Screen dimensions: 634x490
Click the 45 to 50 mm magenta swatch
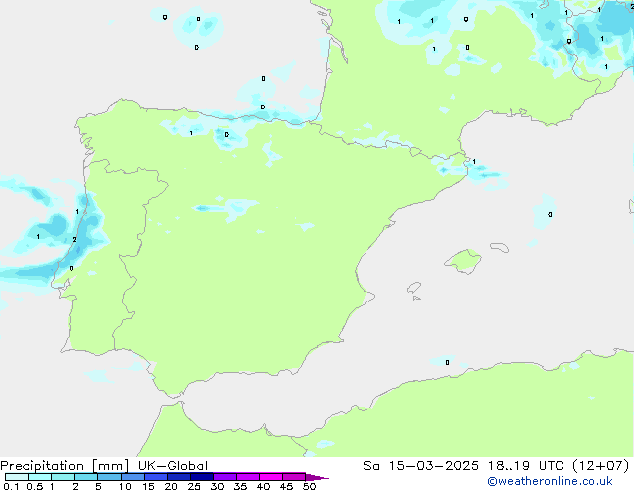click(x=294, y=477)
